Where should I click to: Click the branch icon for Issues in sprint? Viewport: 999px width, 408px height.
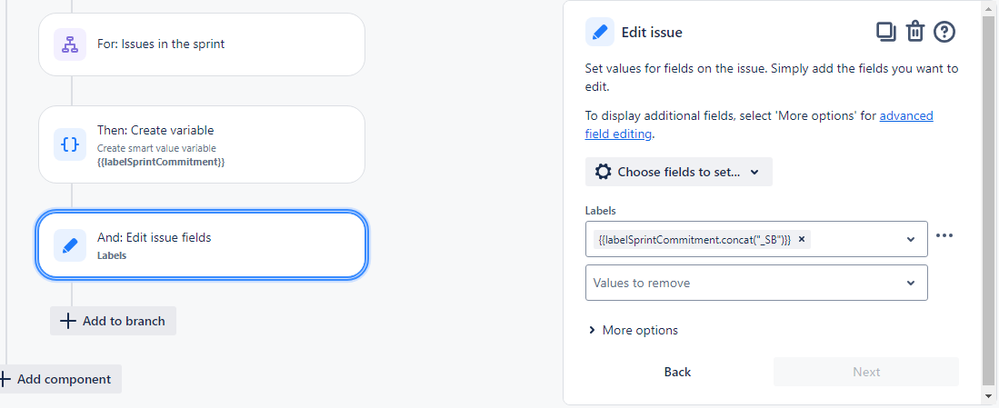(x=70, y=45)
